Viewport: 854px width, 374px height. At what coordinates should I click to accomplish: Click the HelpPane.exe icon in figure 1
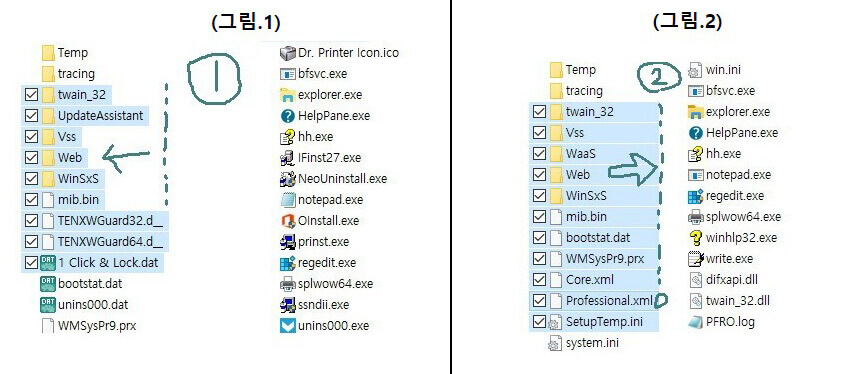click(x=287, y=115)
